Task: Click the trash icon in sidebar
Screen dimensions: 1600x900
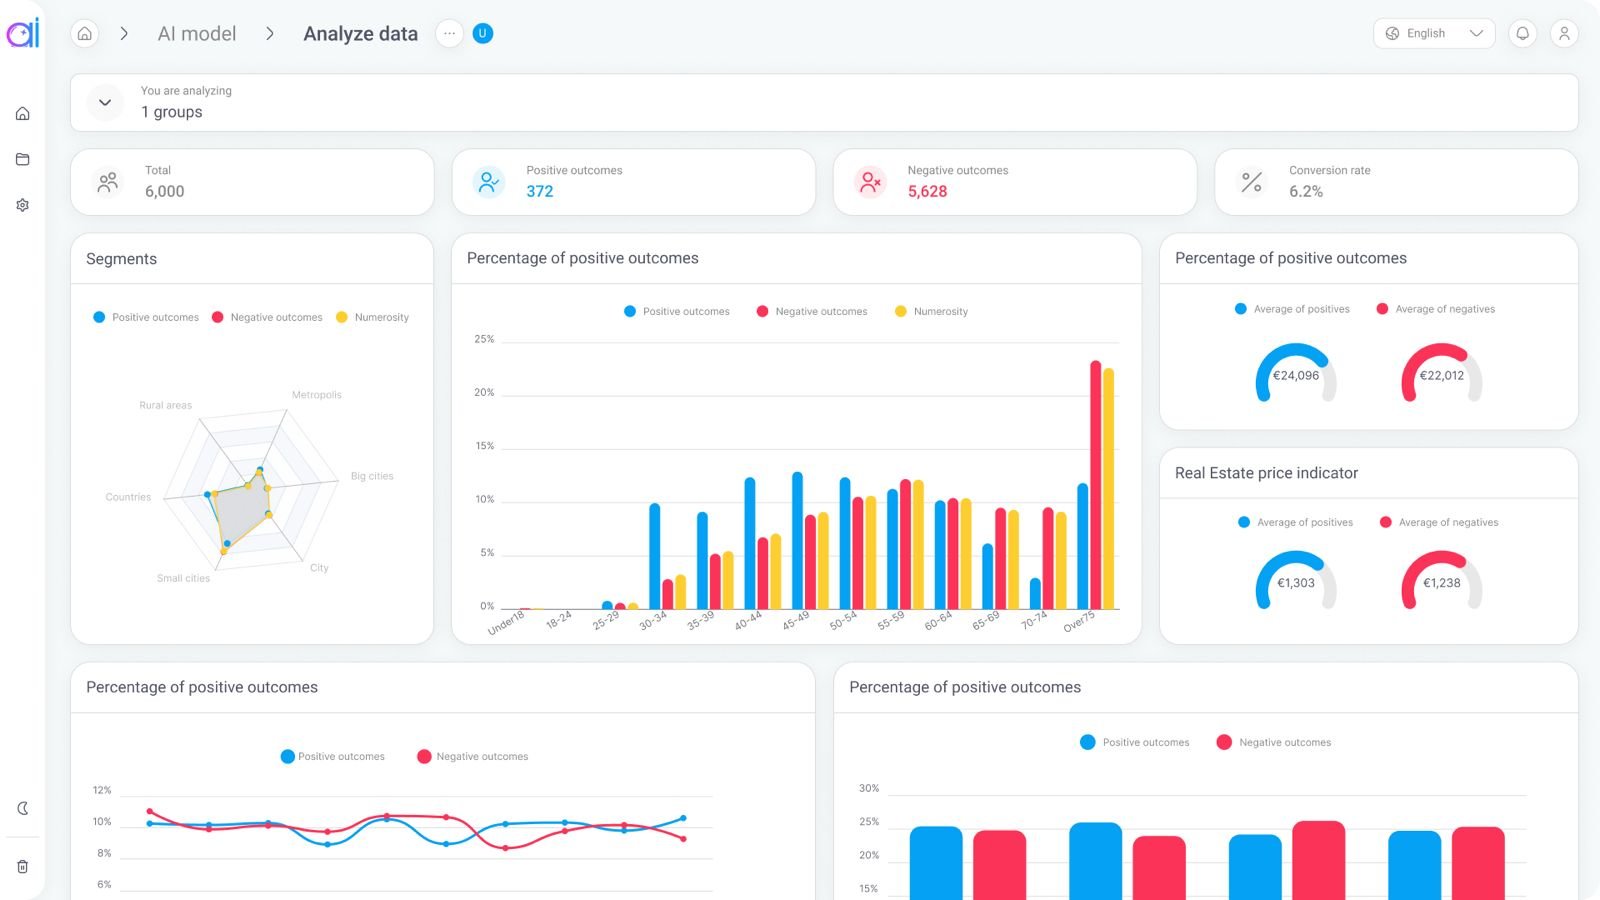Action: [x=23, y=867]
